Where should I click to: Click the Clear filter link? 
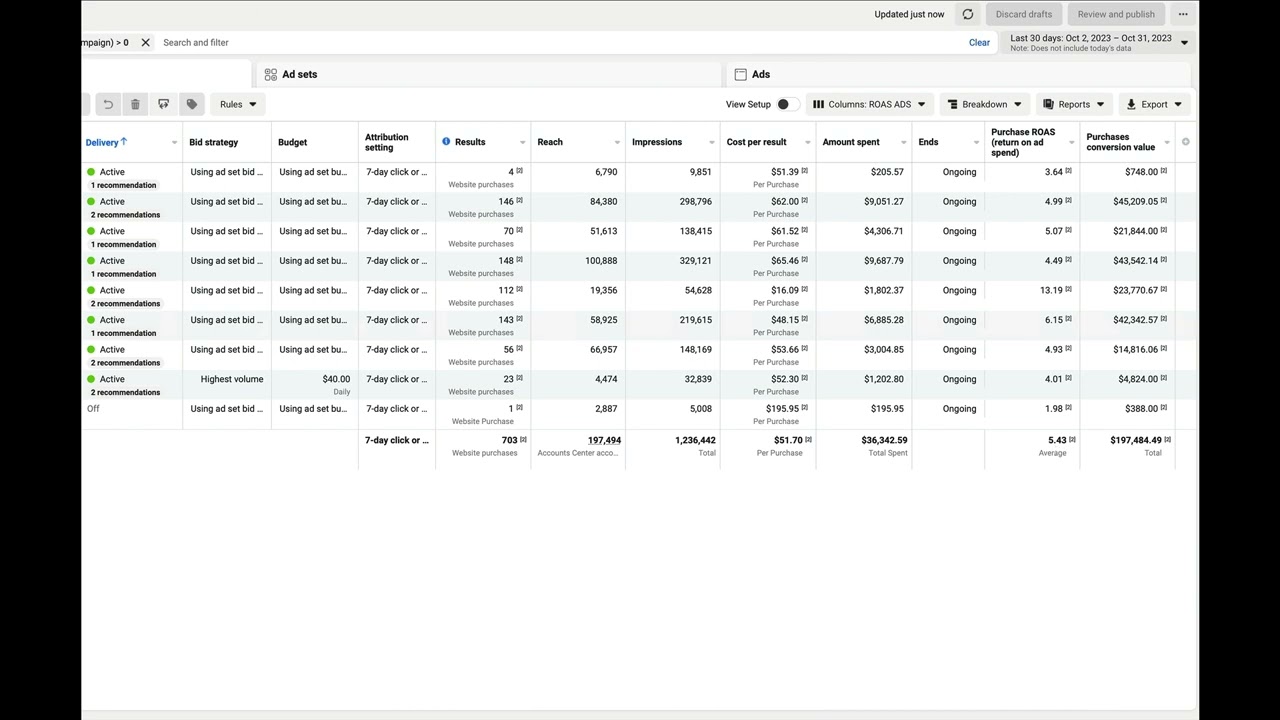tap(979, 42)
